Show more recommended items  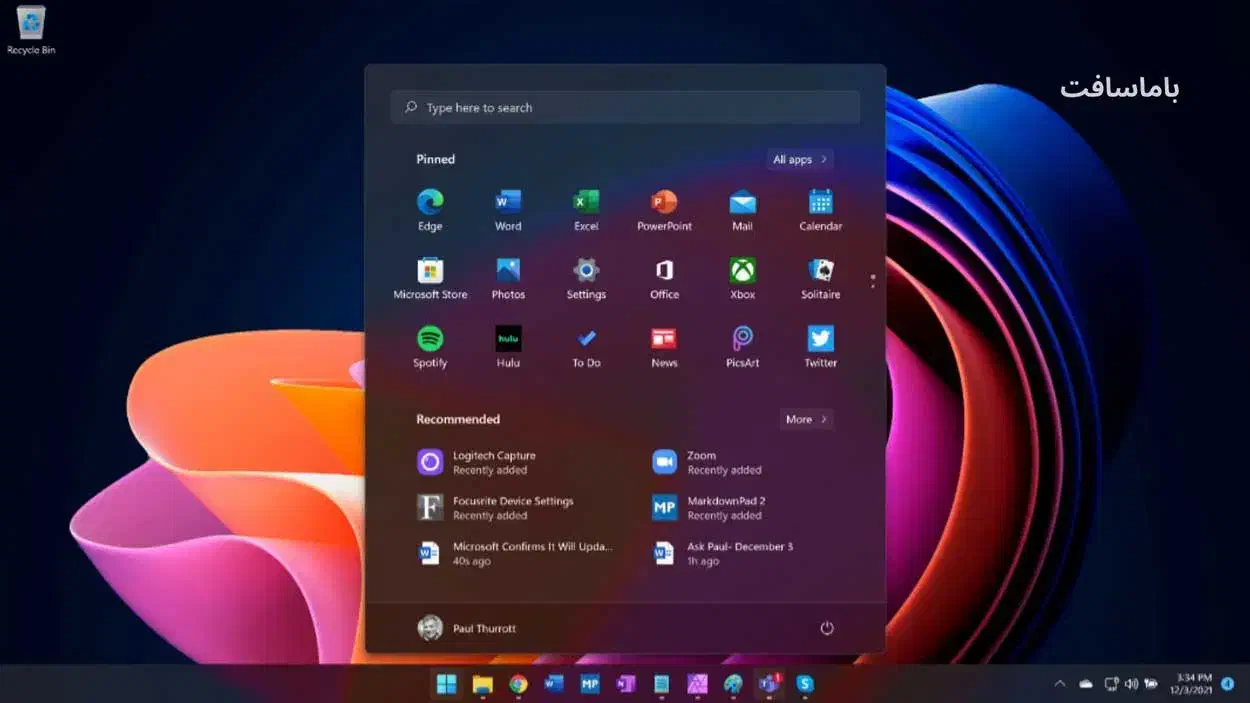pyautogui.click(x=806, y=420)
